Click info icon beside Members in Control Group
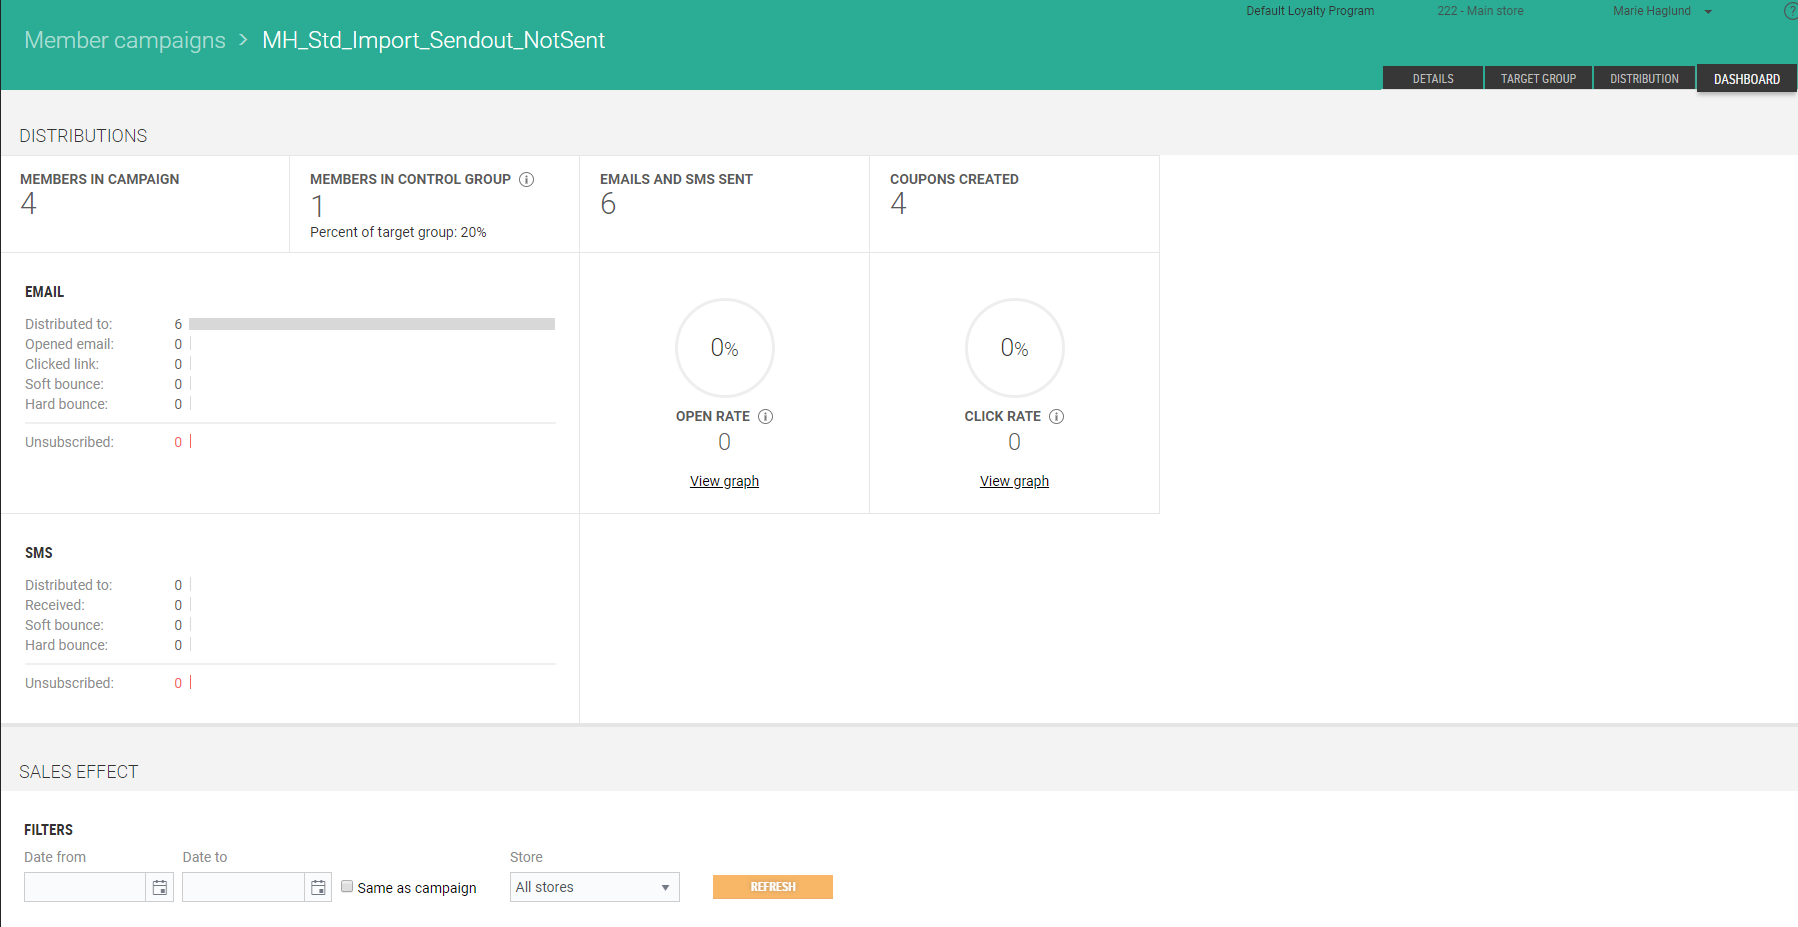1798x927 pixels. pos(526,180)
